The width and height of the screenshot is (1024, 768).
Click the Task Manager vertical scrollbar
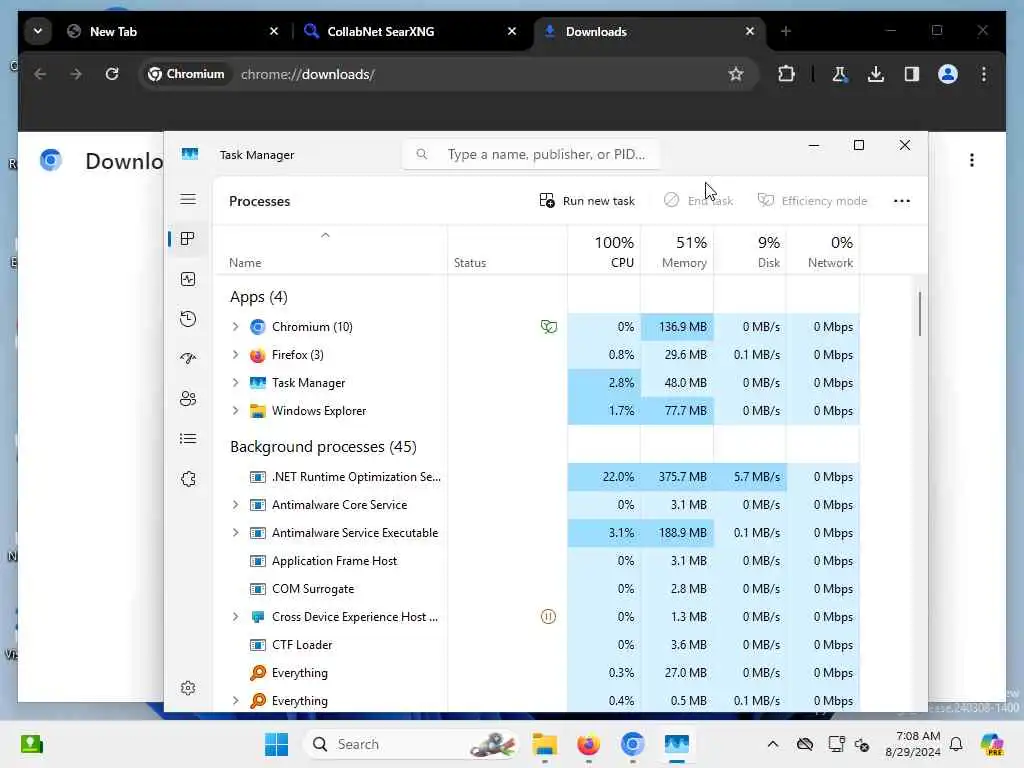(920, 314)
